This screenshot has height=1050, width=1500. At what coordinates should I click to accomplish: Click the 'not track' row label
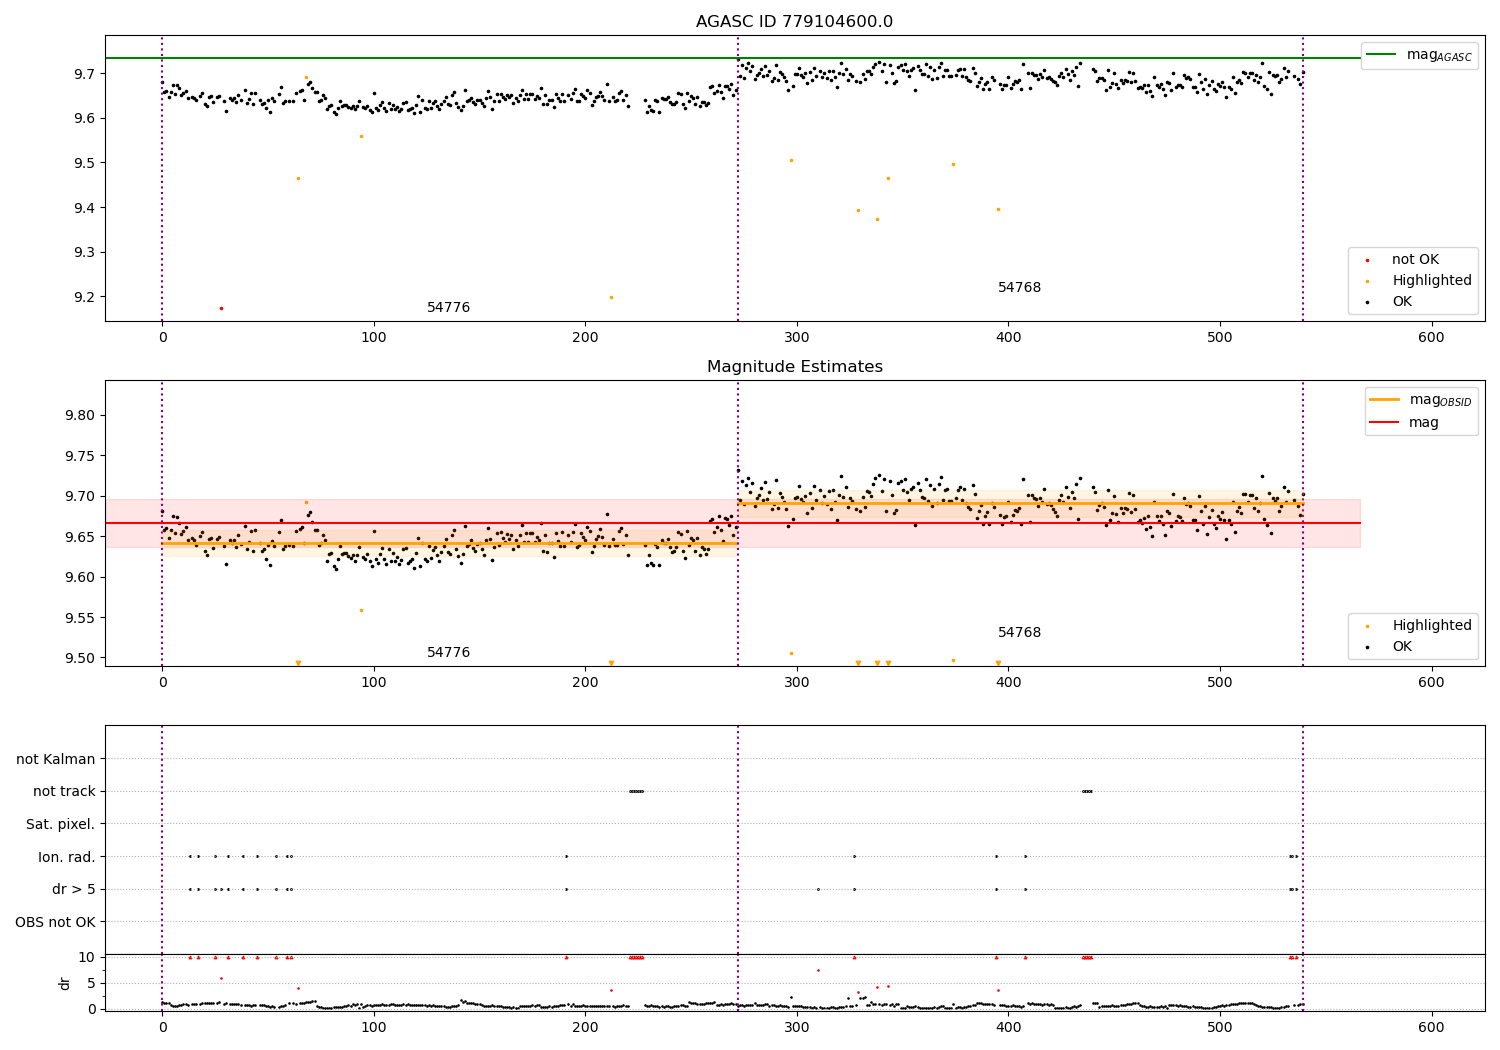(64, 792)
